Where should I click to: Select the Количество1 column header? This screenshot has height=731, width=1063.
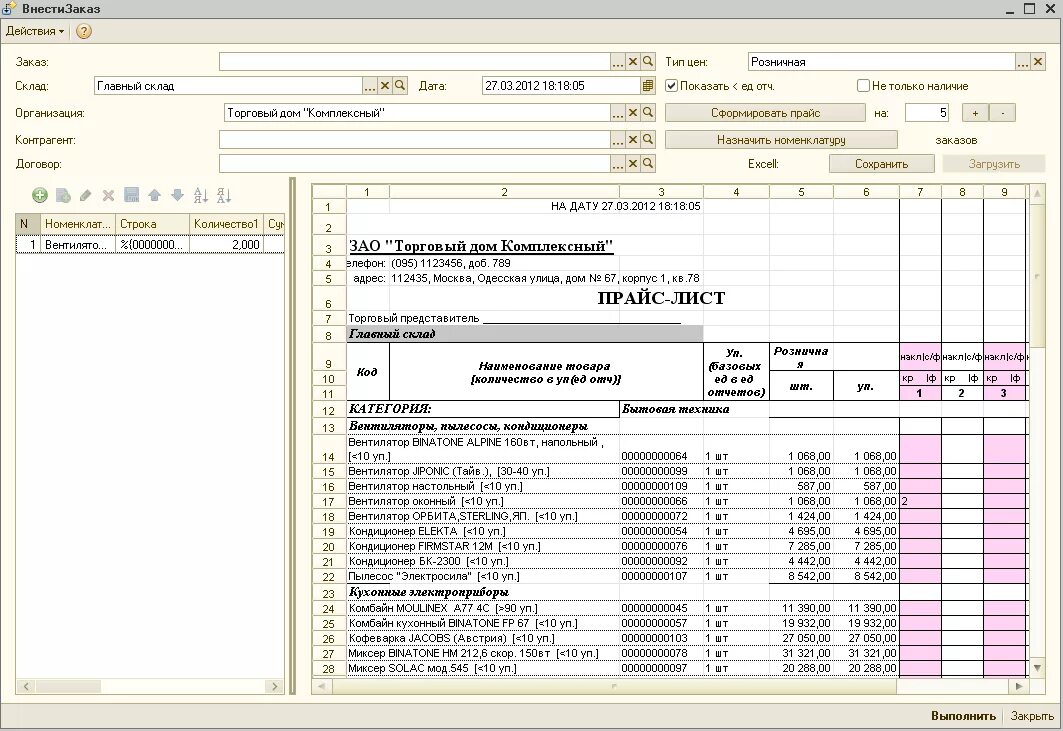click(226, 223)
